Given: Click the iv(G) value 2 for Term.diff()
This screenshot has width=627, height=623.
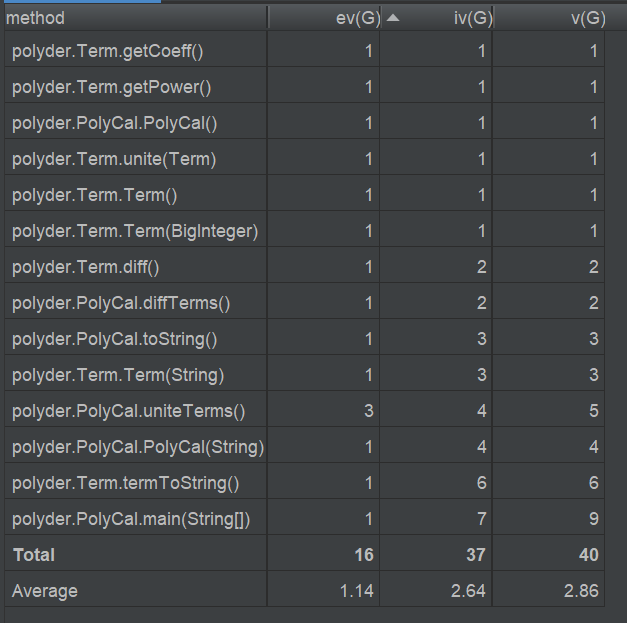Looking at the screenshot, I should point(482,267).
